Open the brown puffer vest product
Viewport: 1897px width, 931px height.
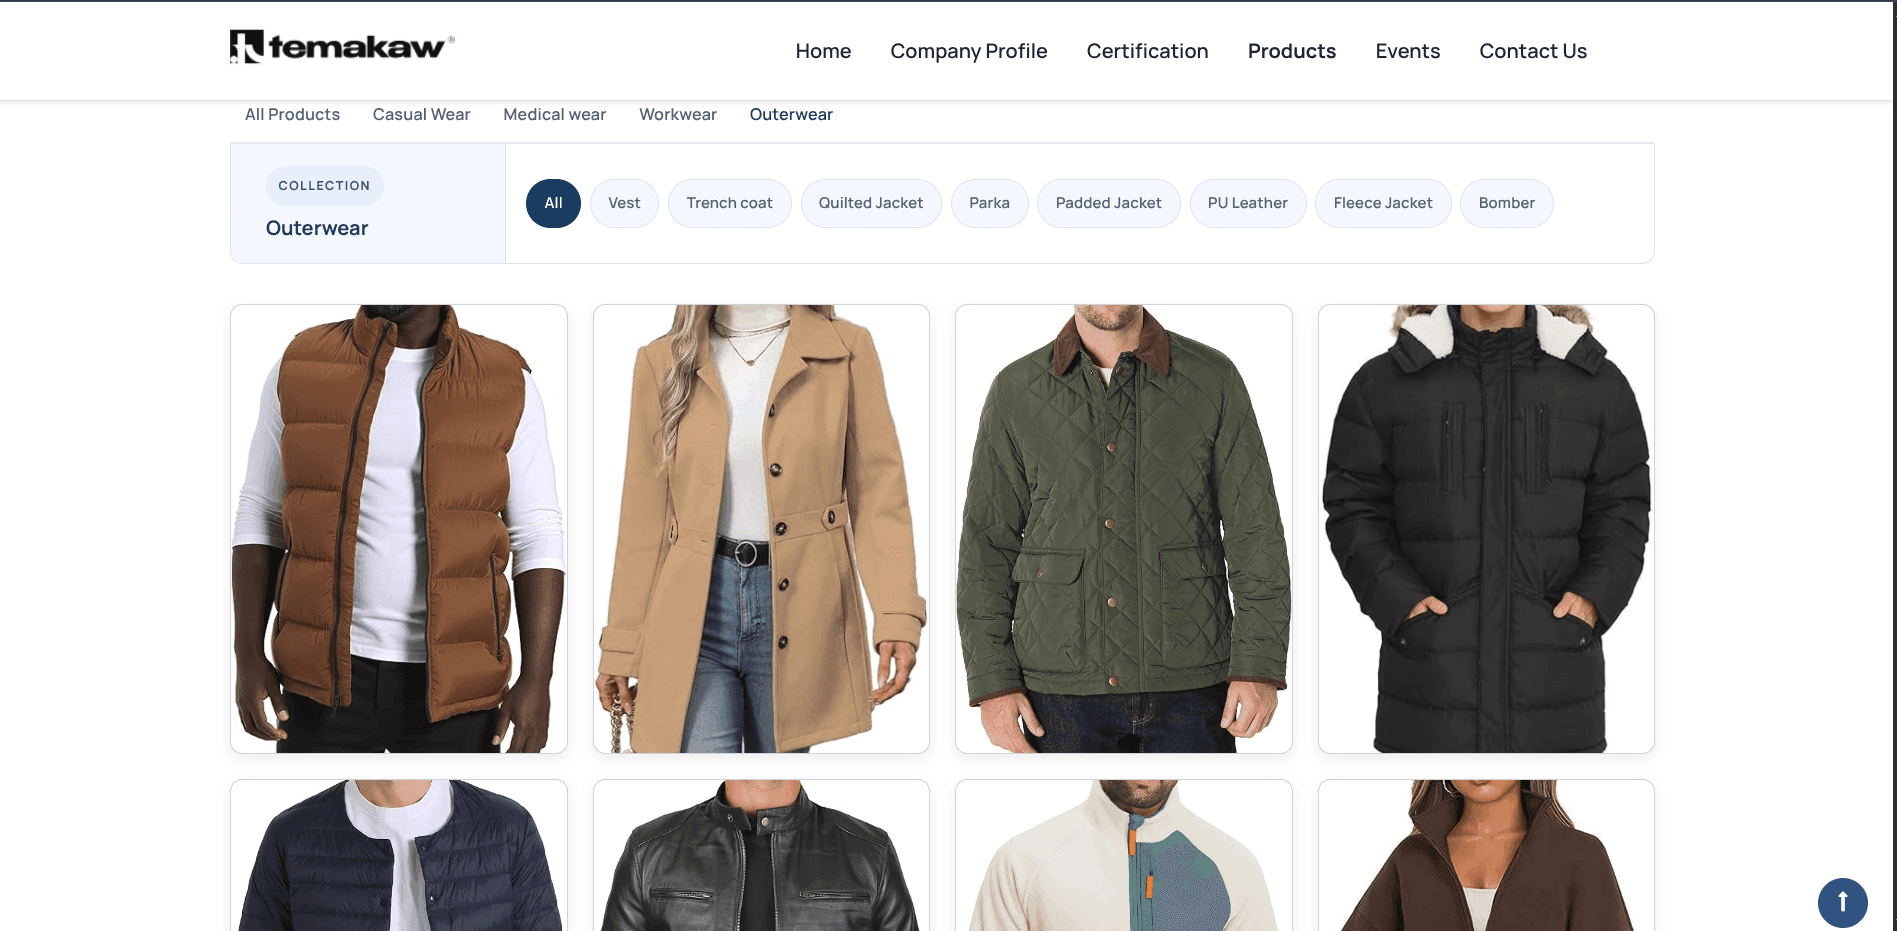(399, 529)
